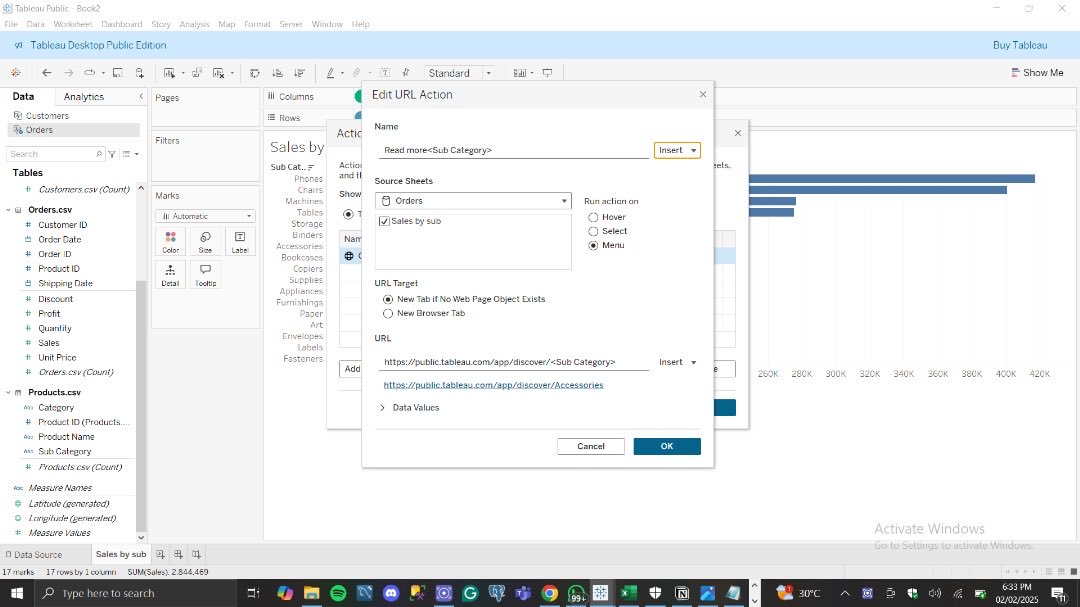Select the Hover run action option

coord(593,217)
